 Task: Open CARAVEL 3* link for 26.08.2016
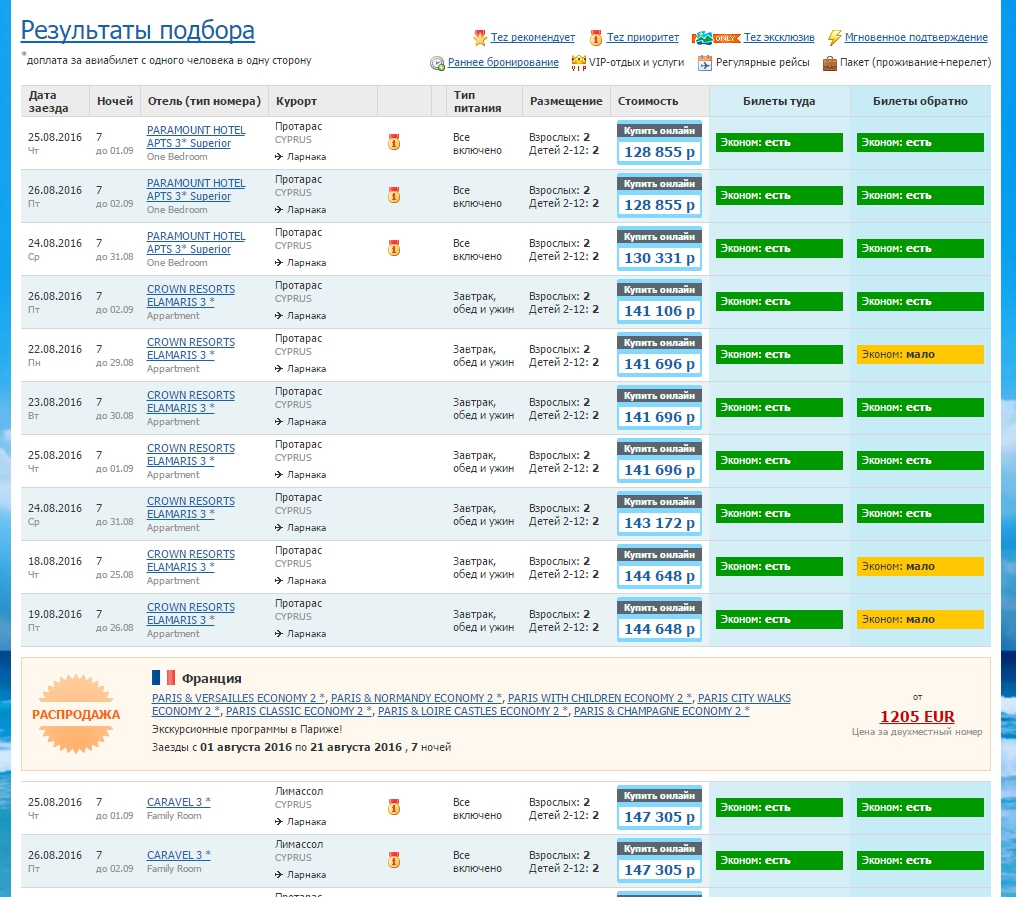click(178, 855)
